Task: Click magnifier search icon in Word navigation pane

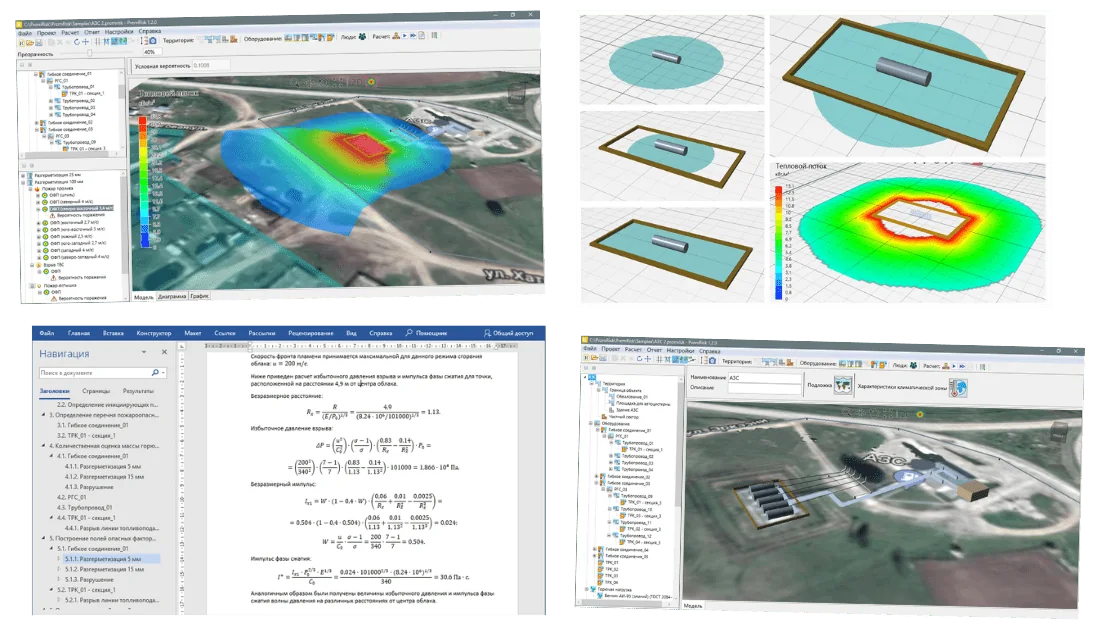Action: point(155,373)
